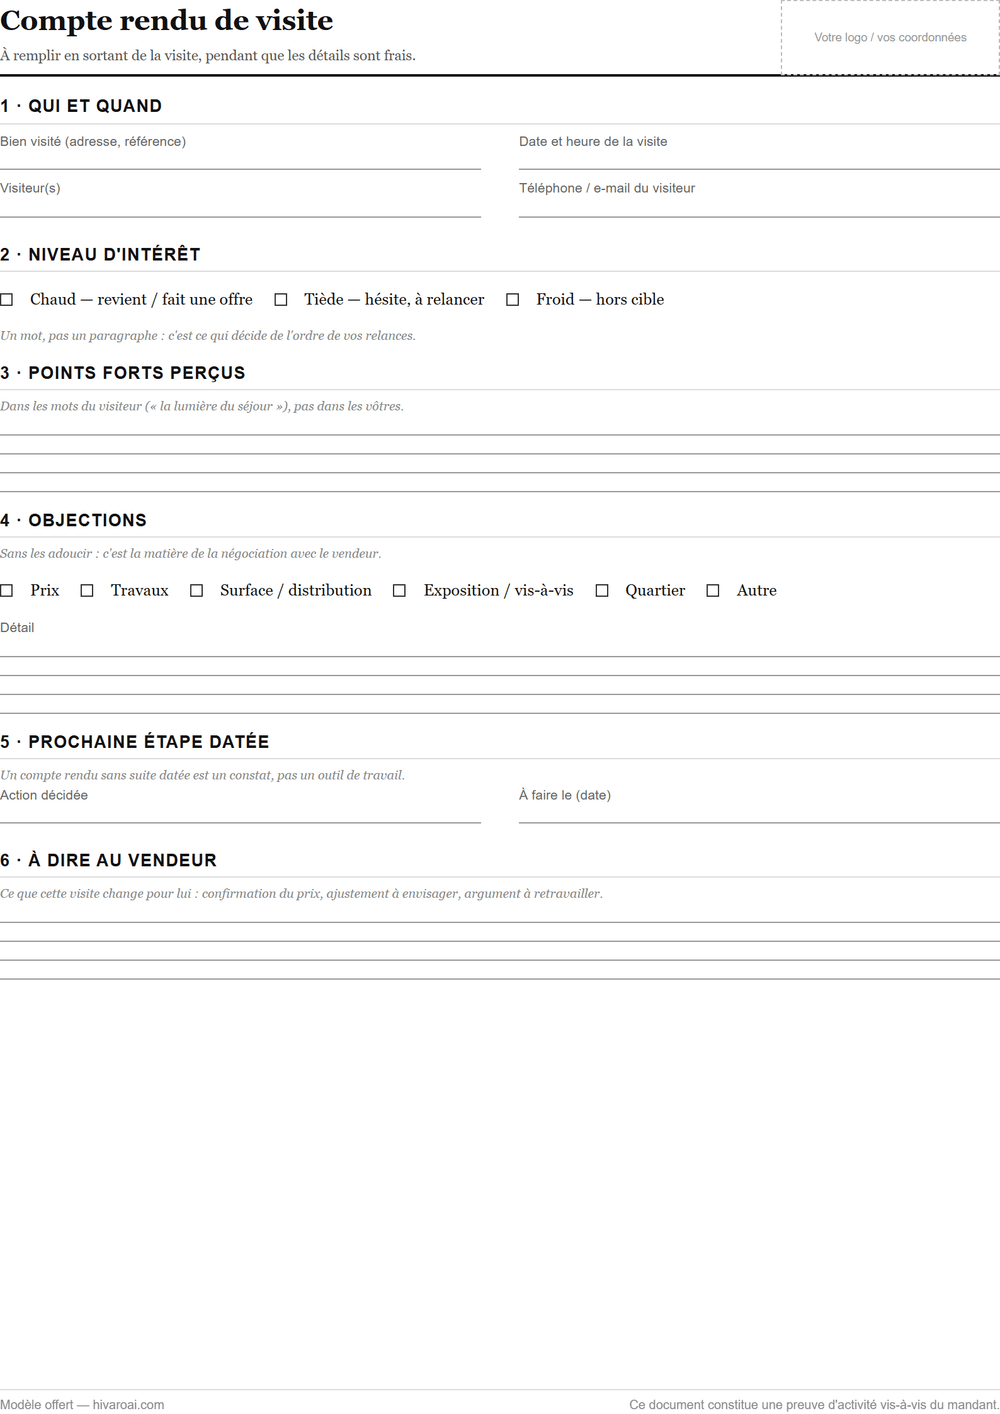
Task: Select the À dire au vendeur heading
Action: [109, 860]
